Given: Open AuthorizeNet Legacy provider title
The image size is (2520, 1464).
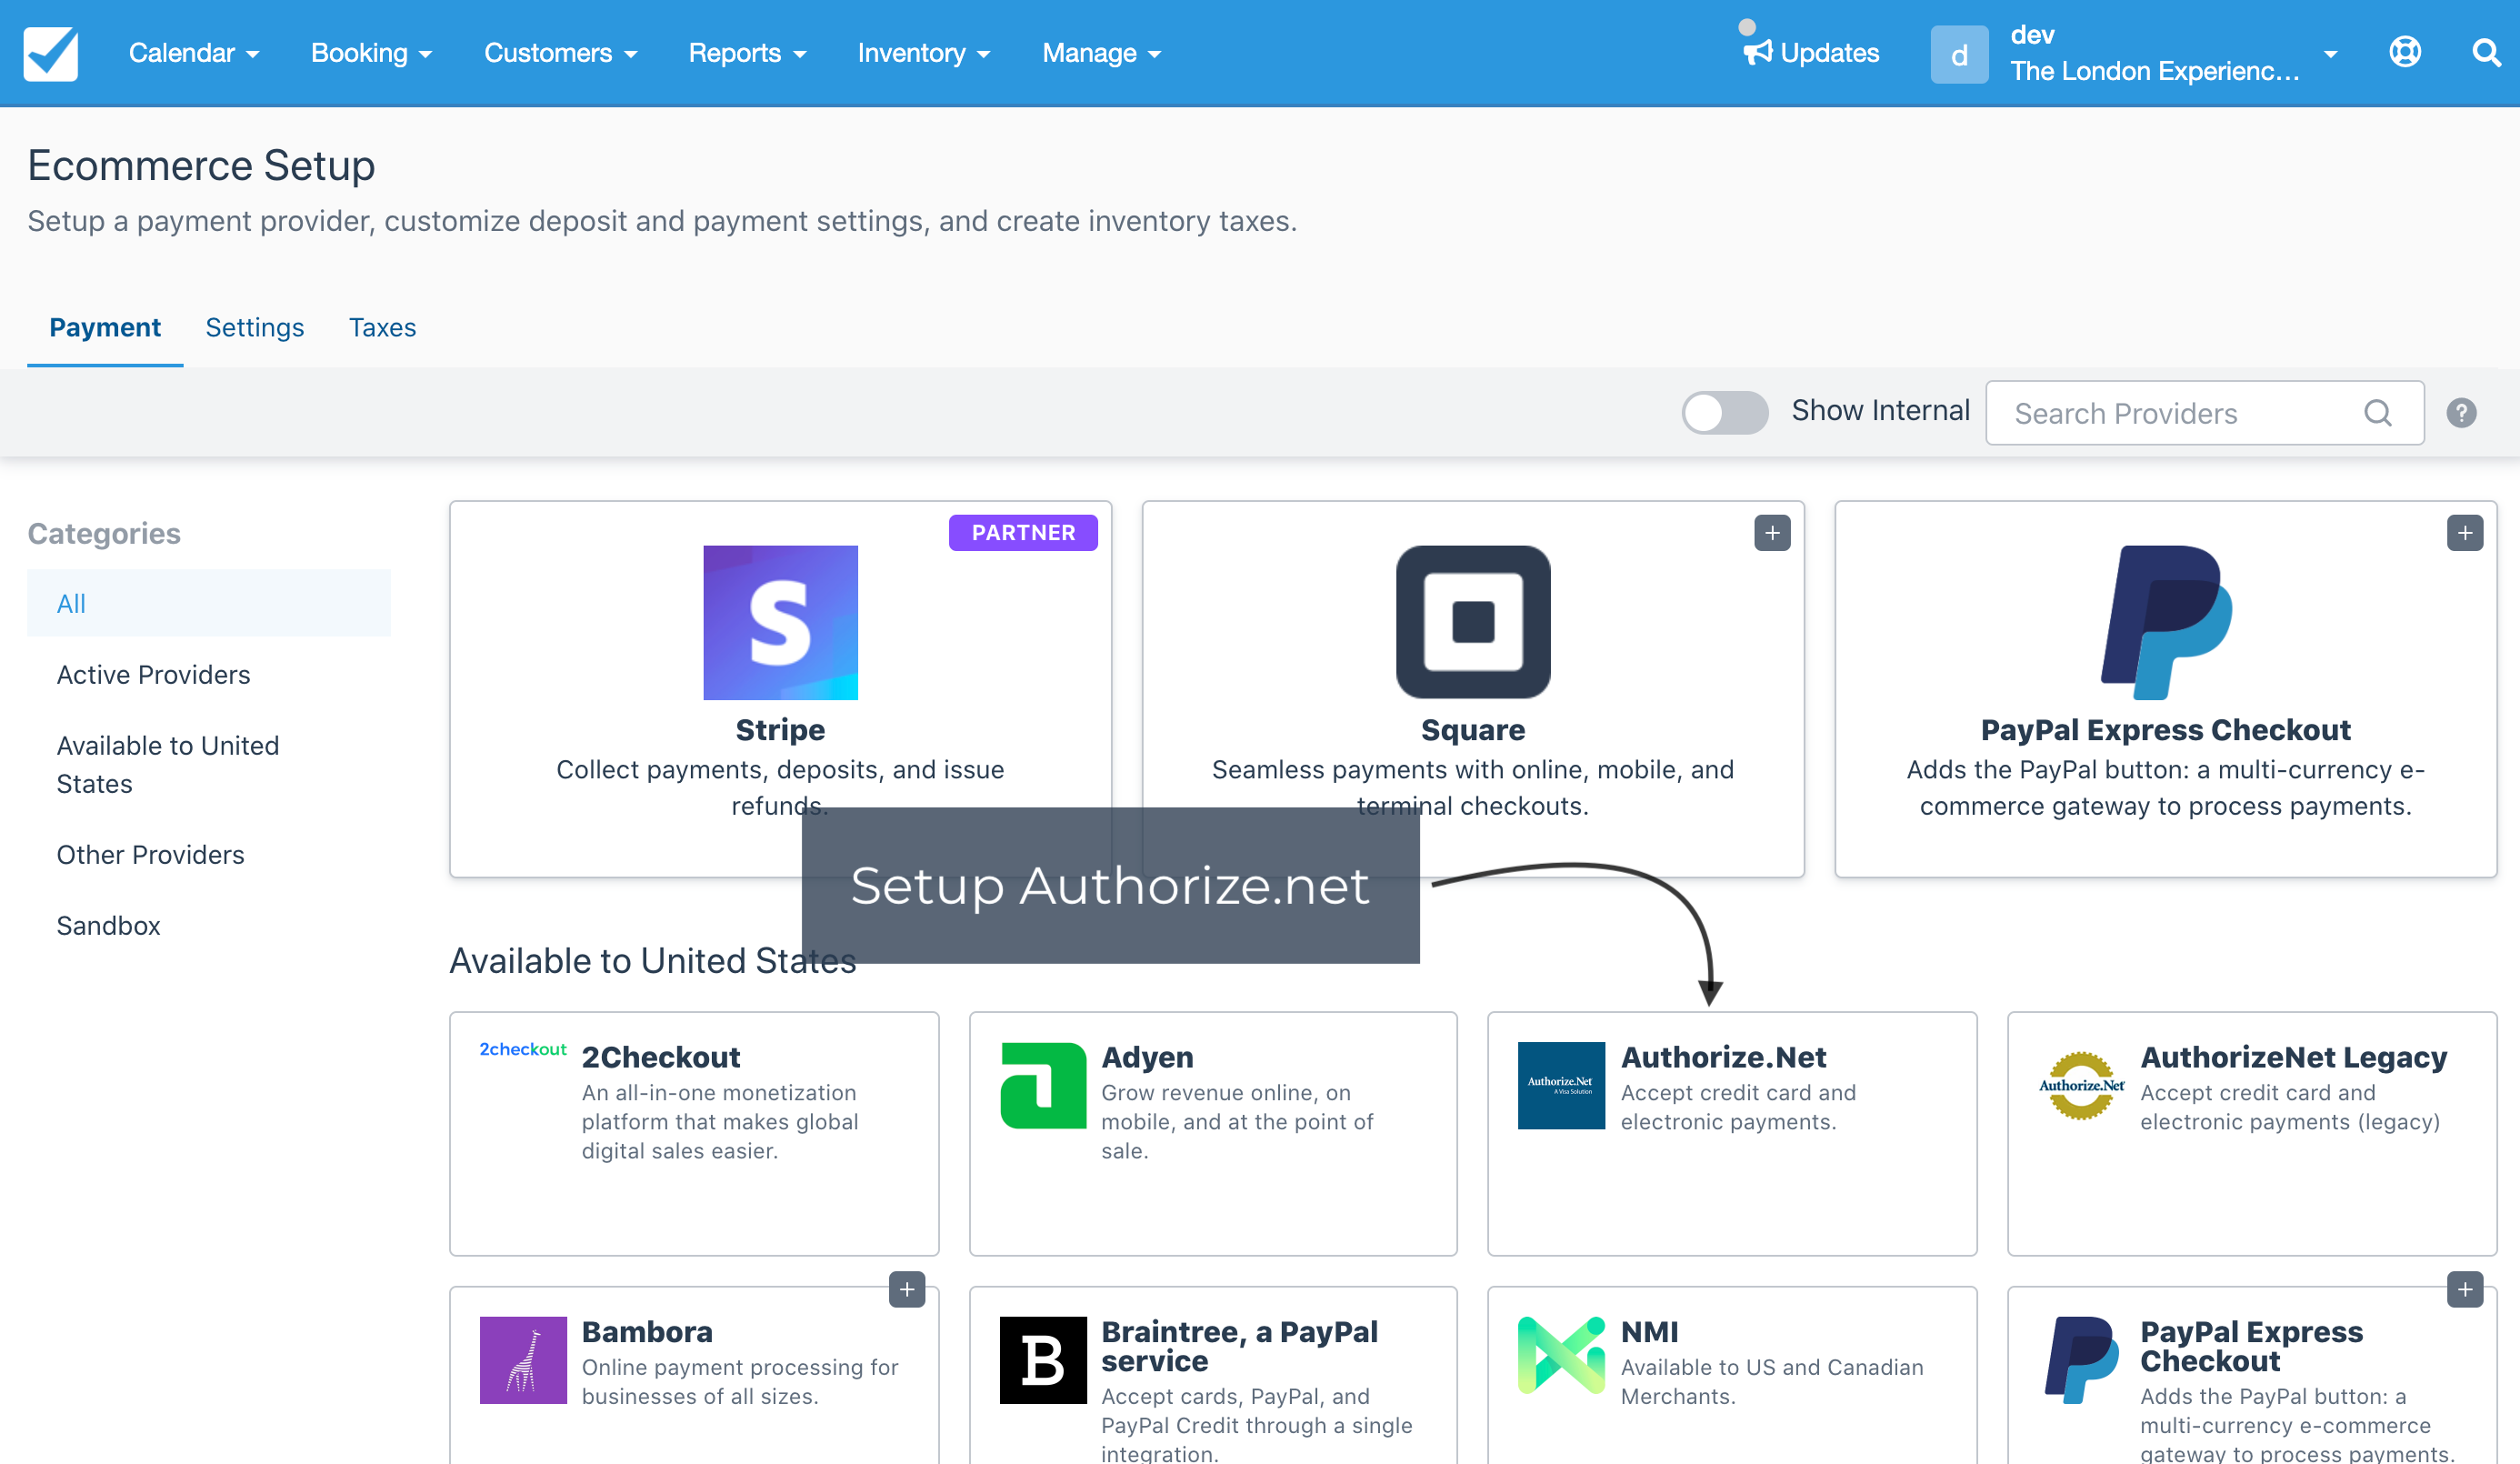Looking at the screenshot, I should click(2293, 1057).
